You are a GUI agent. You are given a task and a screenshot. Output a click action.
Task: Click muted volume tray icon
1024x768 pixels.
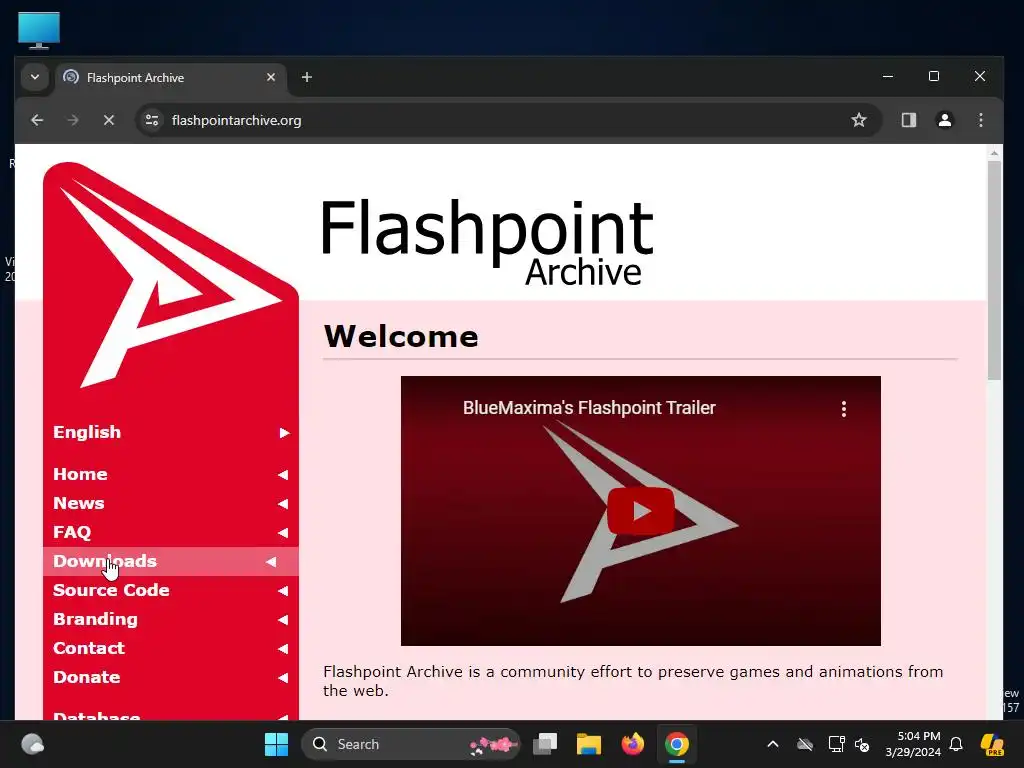point(862,744)
